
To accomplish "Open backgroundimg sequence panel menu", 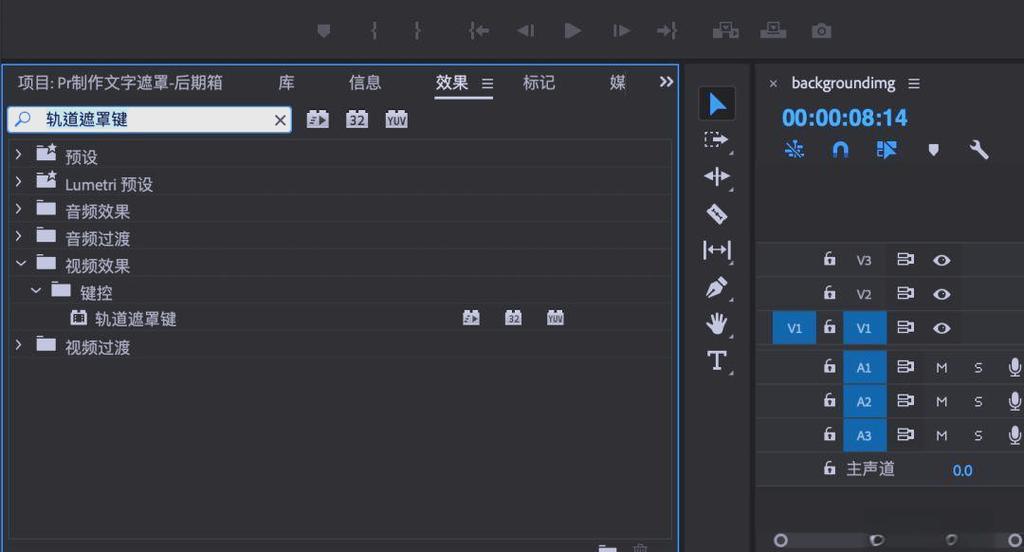I will coord(914,84).
